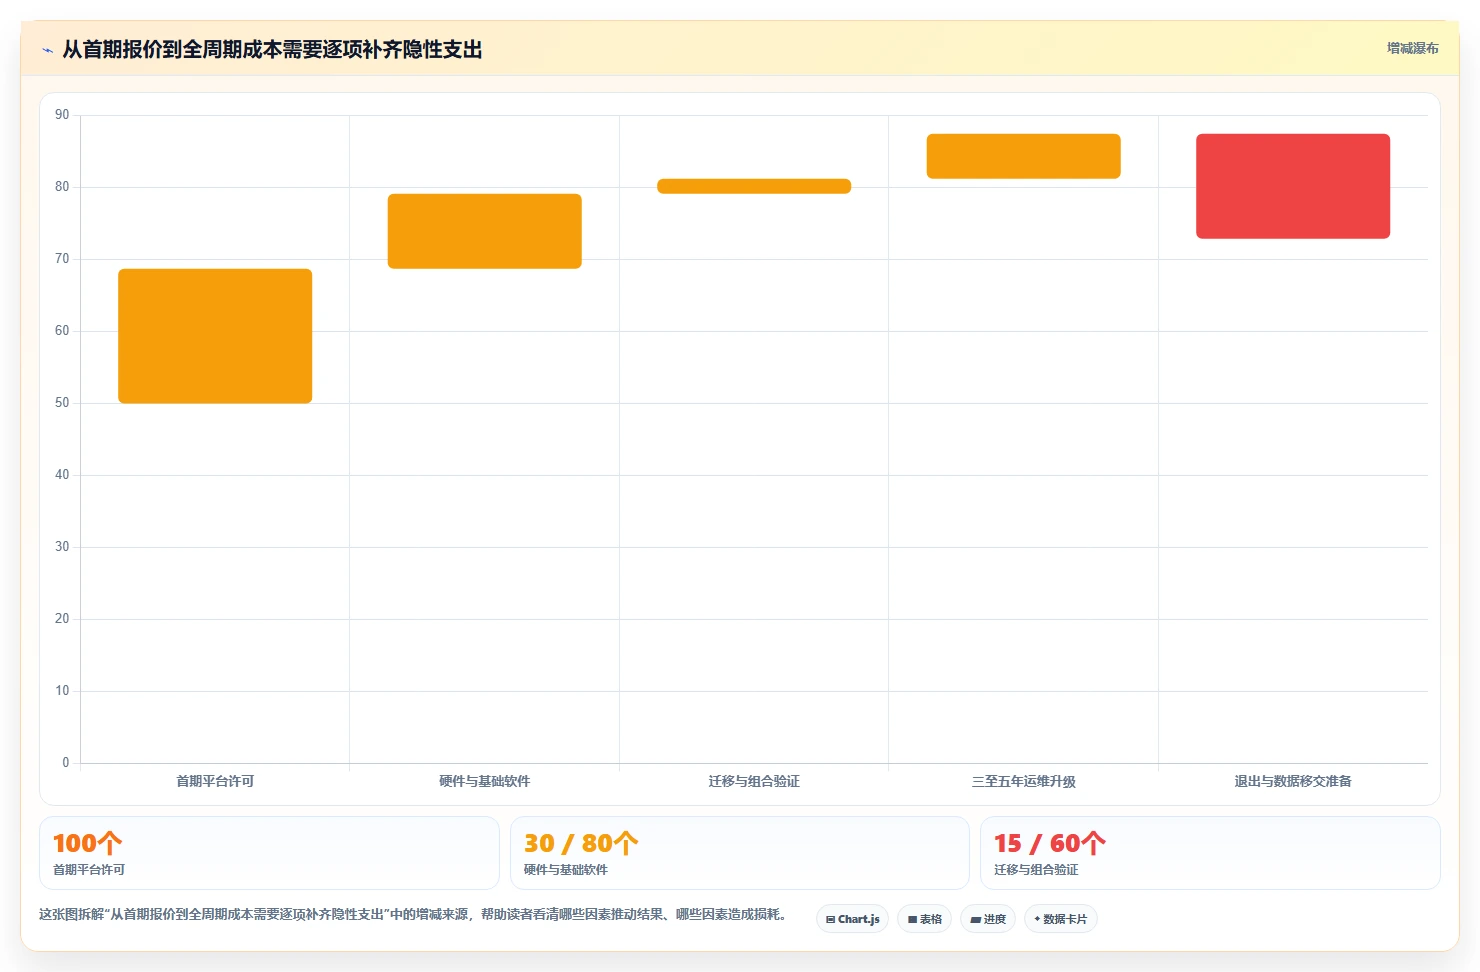
Task: Select the orange 硬件与基础软件 waterfall bar
Action: coord(485,231)
